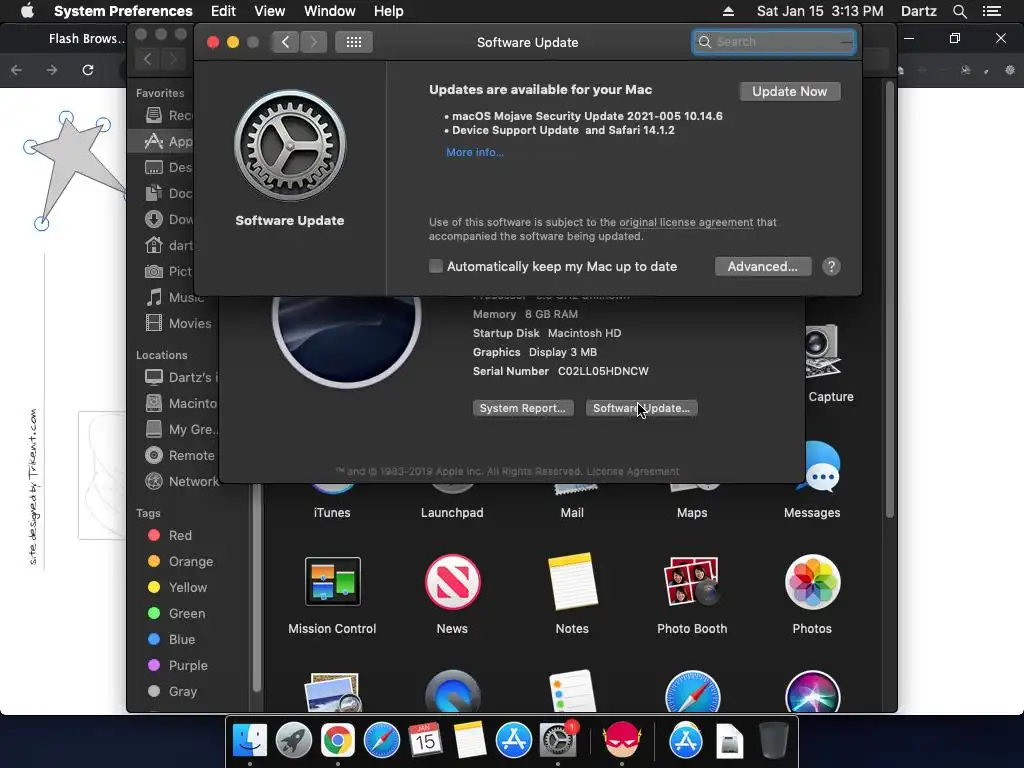This screenshot has width=1024, height=768.
Task: Open the Safari compass app in Finder
Action: point(692,692)
